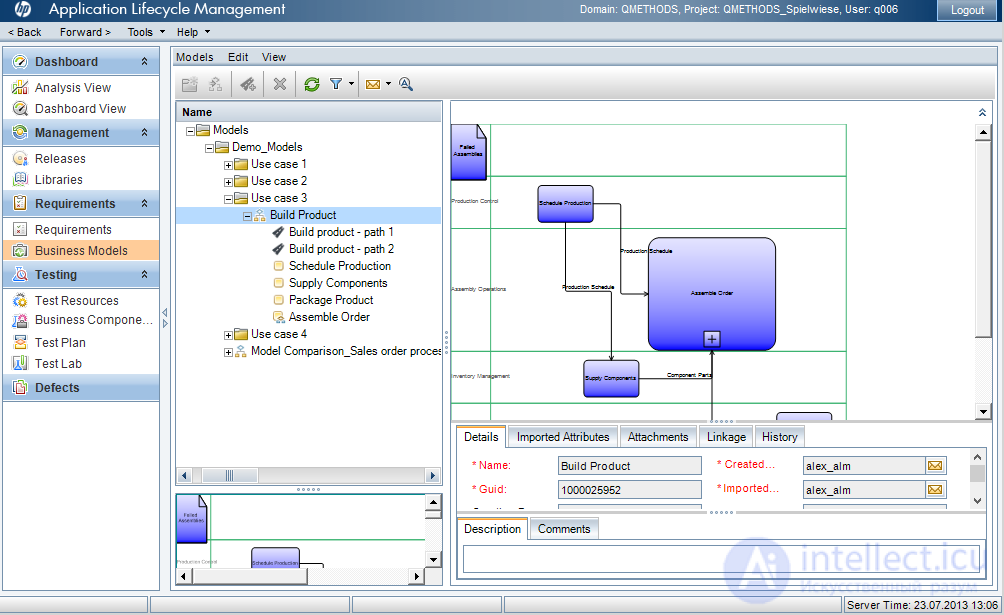Click the Dashboard View icon
This screenshot has width=1004, height=615.
(x=20, y=108)
